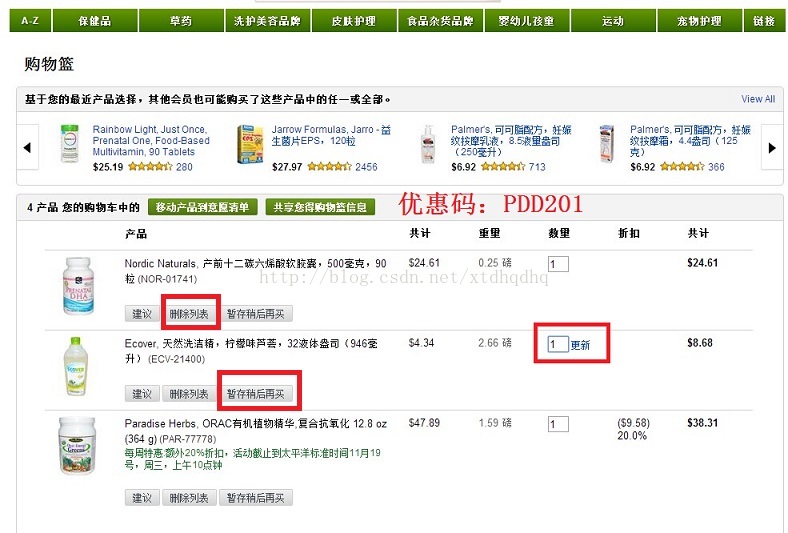Open Nordic Naturals product name link
This screenshot has width=788, height=533.
(x=255, y=270)
